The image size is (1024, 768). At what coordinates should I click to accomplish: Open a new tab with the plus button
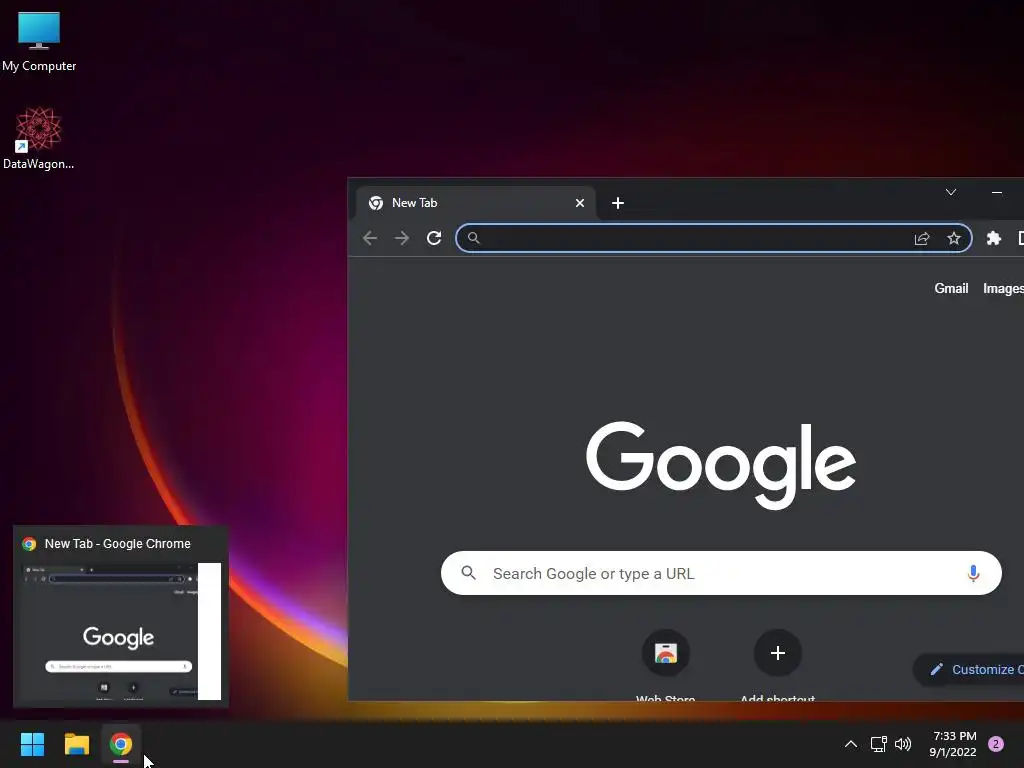[x=618, y=203]
